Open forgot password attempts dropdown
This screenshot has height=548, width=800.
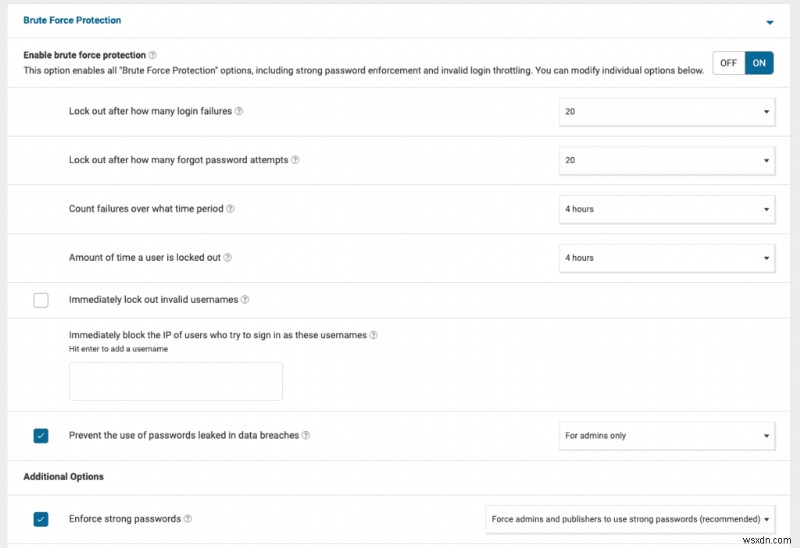tap(666, 160)
